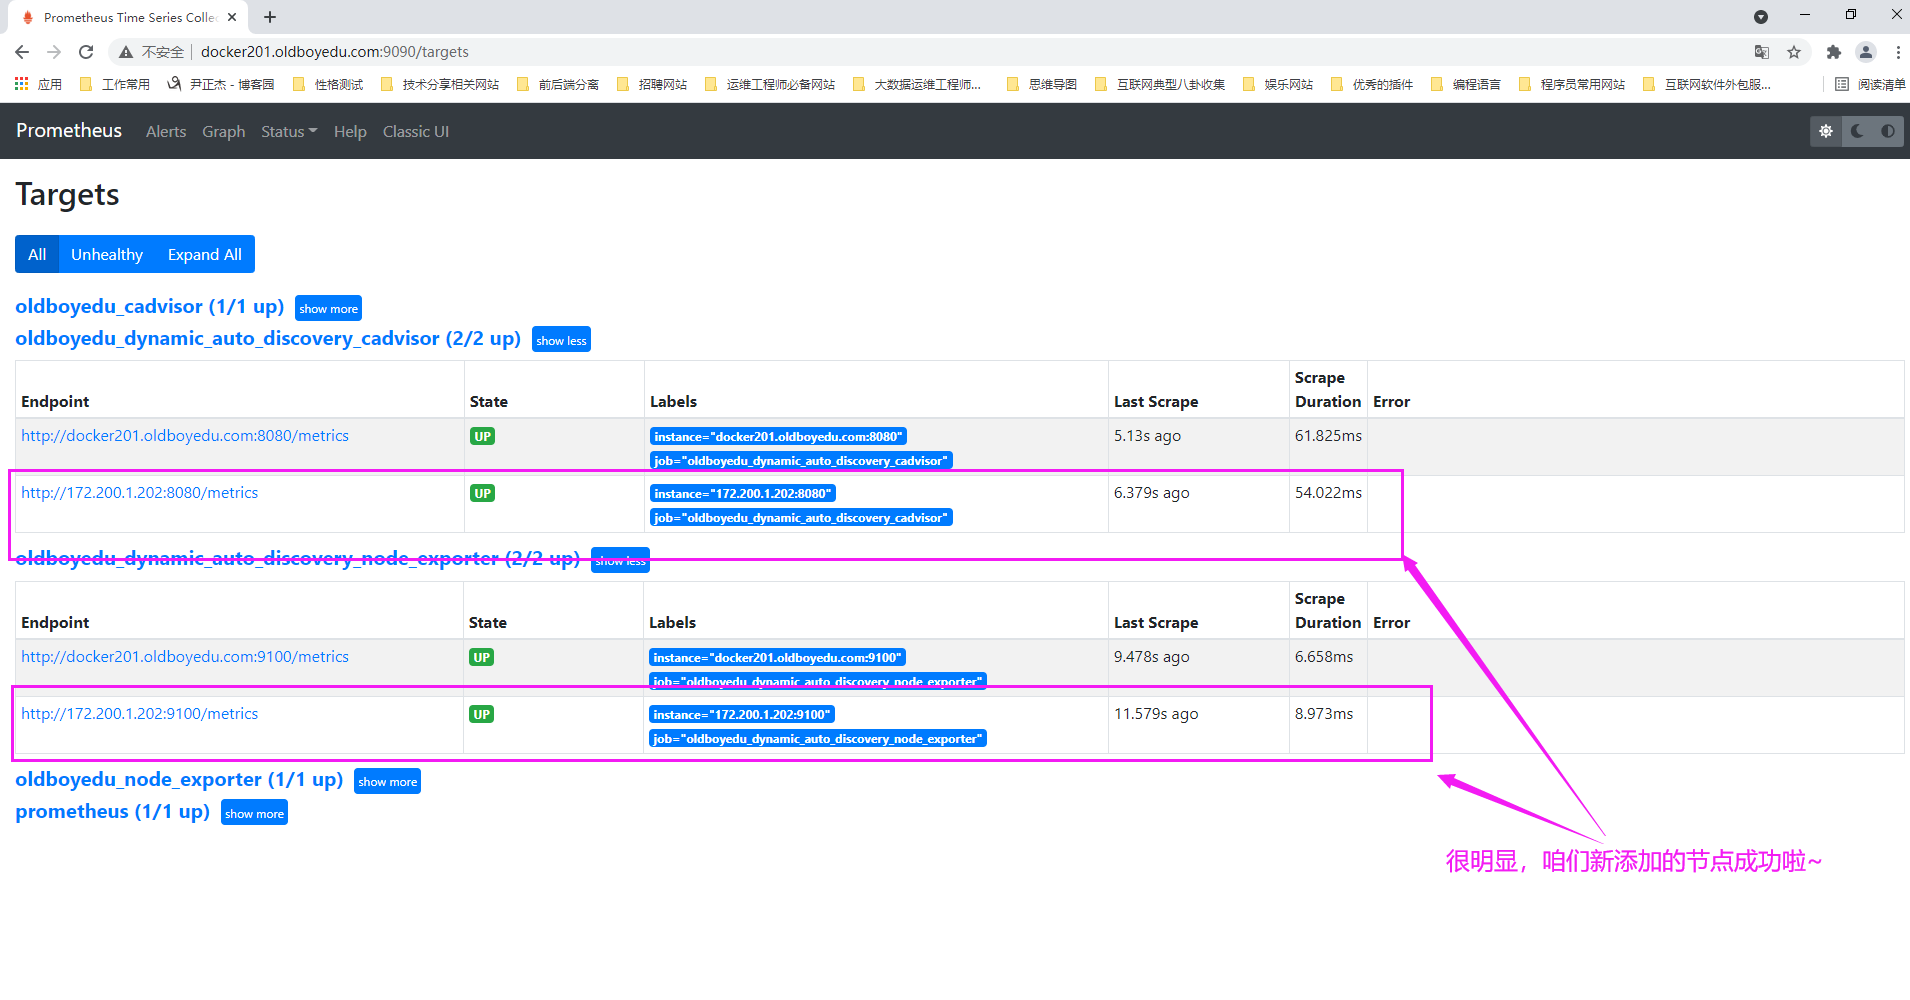Open the Chrome profile avatar
The height and width of the screenshot is (1000, 1910).
point(1865,52)
